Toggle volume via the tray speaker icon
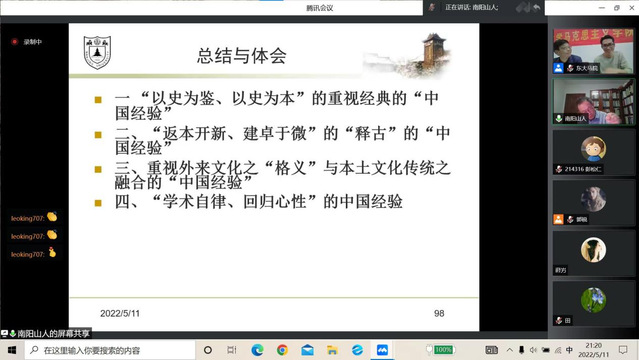 pyautogui.click(x=533, y=350)
